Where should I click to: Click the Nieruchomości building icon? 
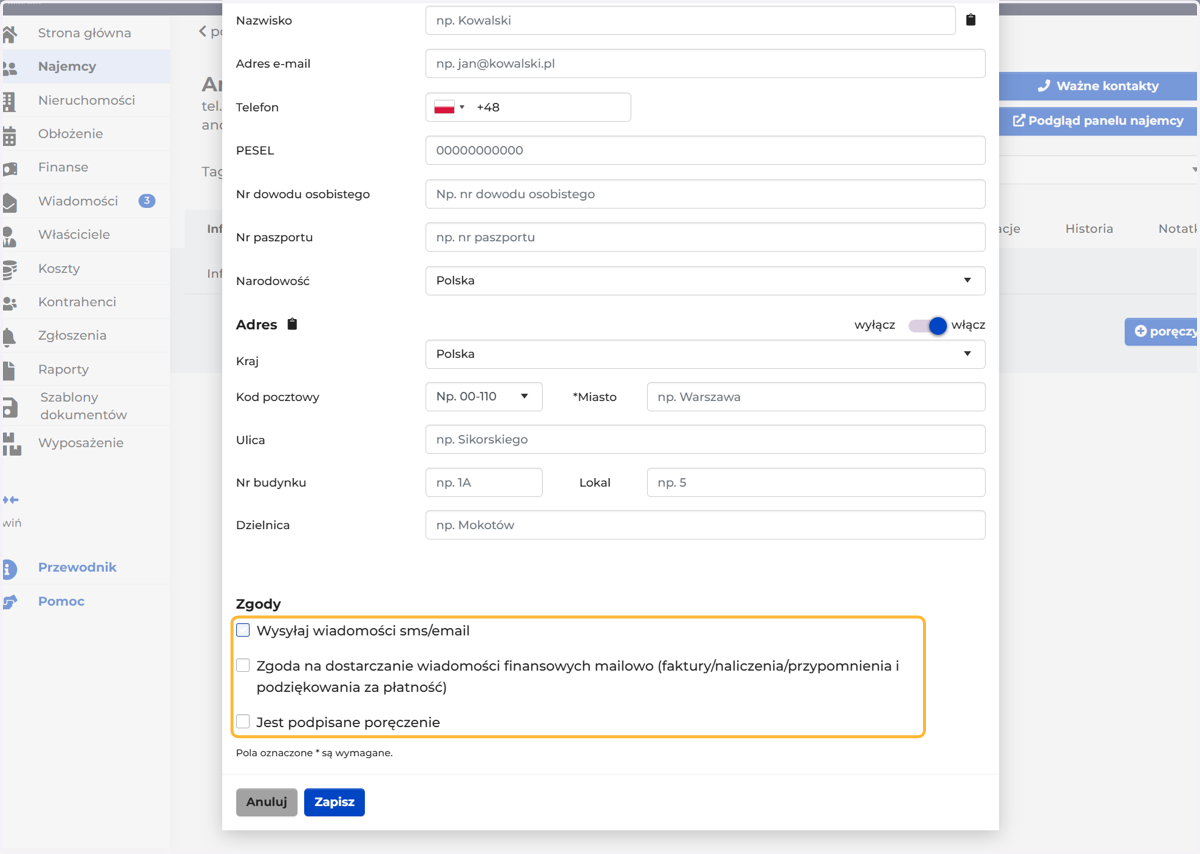(9, 101)
